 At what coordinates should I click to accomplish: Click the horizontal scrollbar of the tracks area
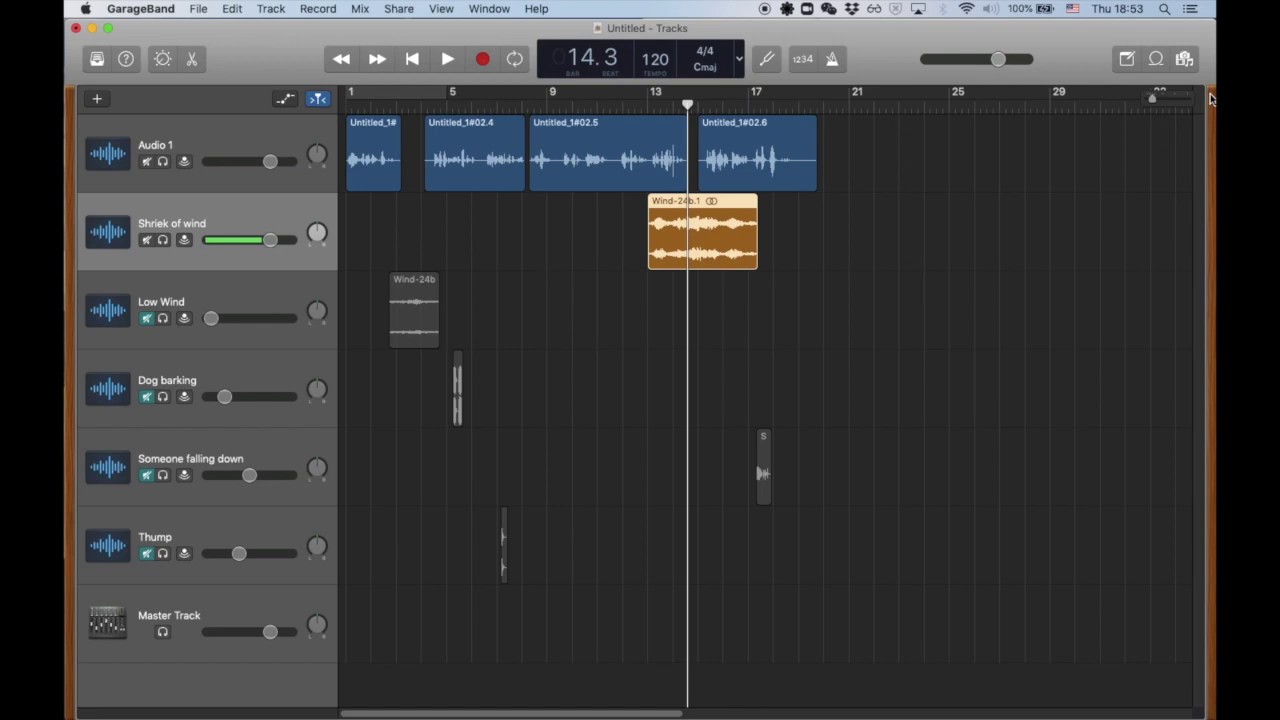click(x=512, y=714)
